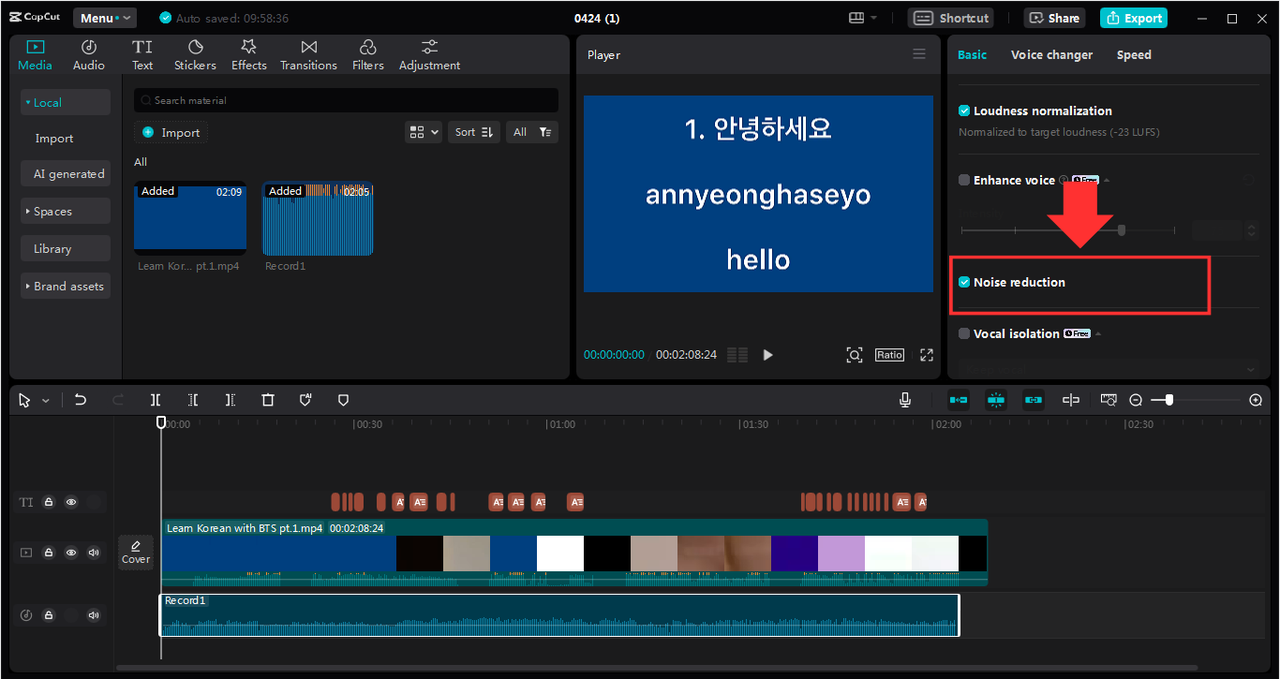The height and width of the screenshot is (679, 1280).
Task: Collapse the Local section
Action: click(x=65, y=102)
